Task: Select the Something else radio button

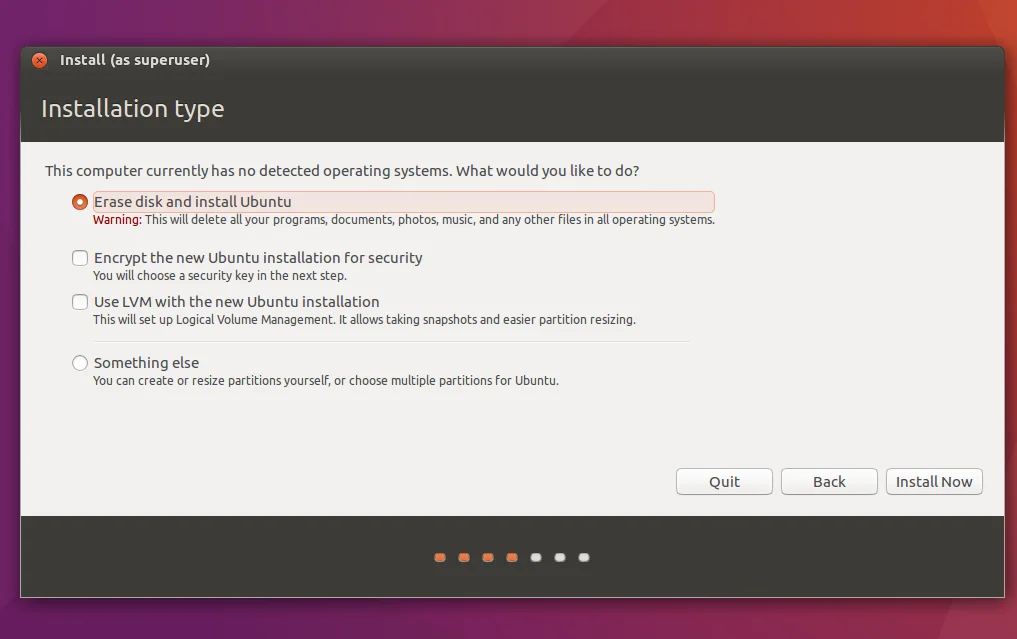Action: 80,363
